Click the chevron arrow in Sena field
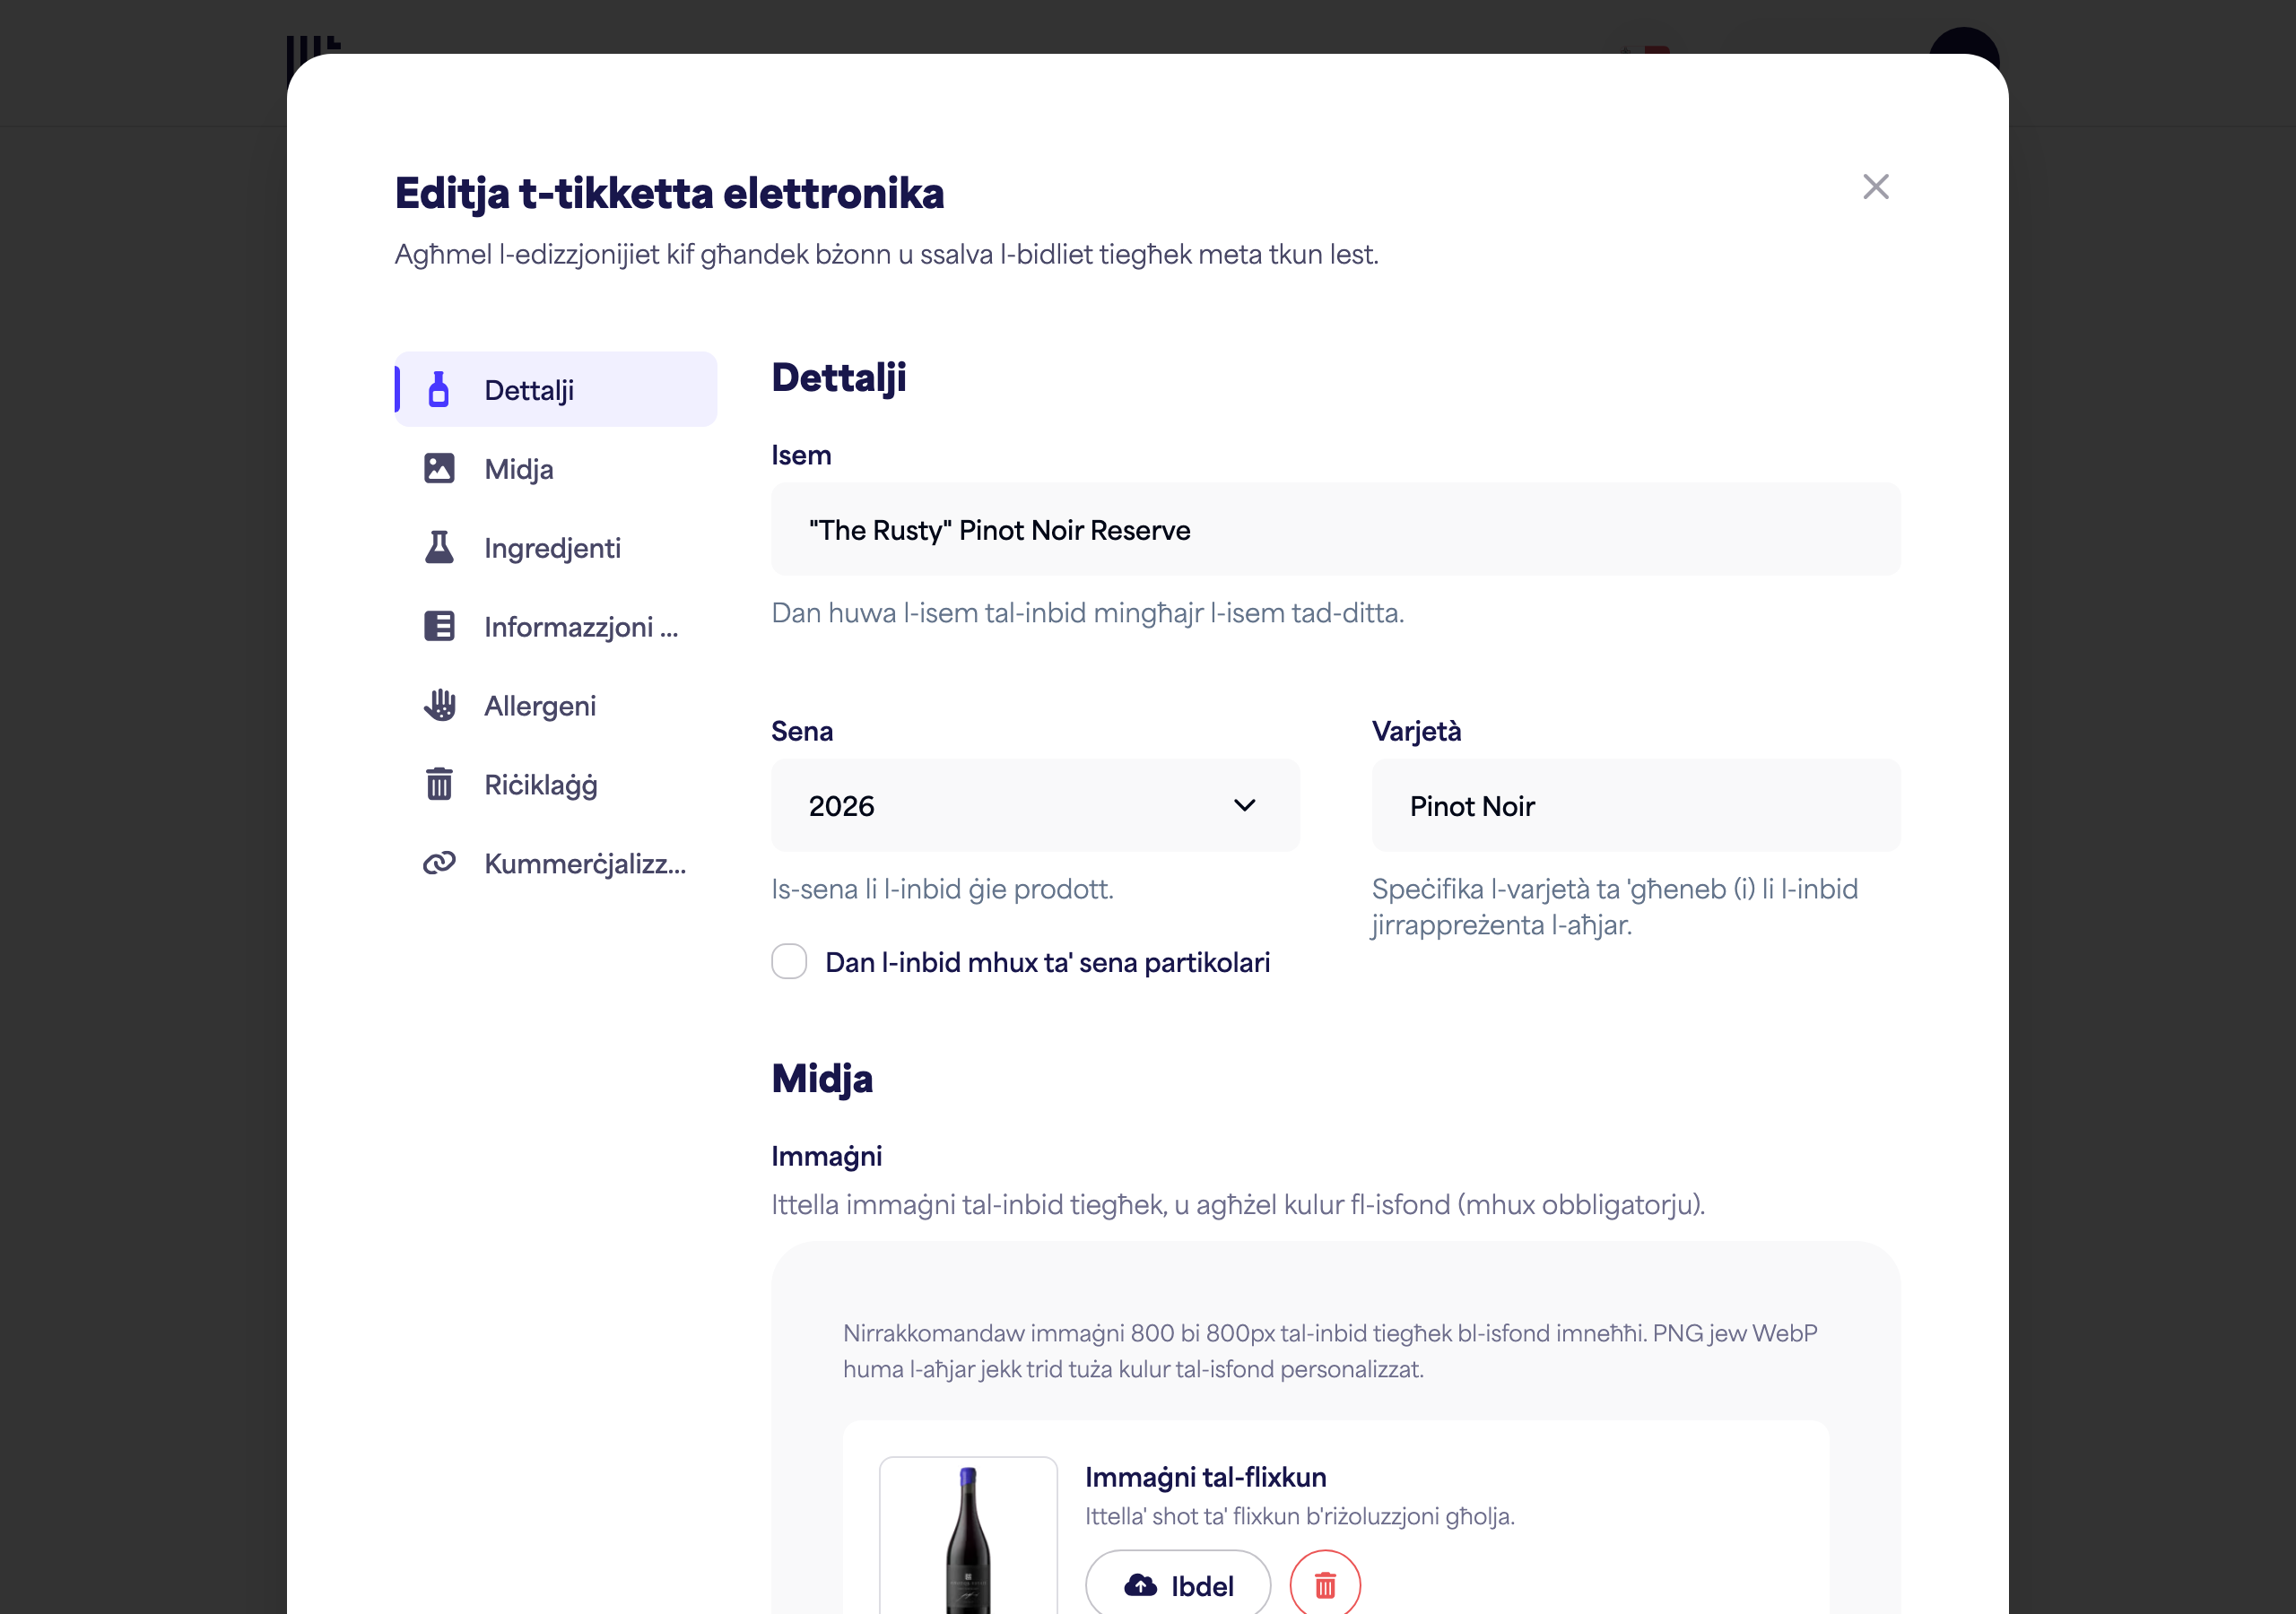 [x=1244, y=806]
